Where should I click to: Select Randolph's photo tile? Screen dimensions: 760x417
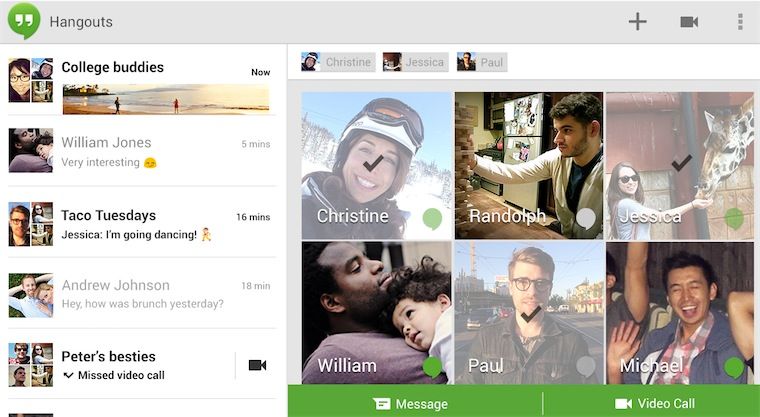(x=529, y=166)
